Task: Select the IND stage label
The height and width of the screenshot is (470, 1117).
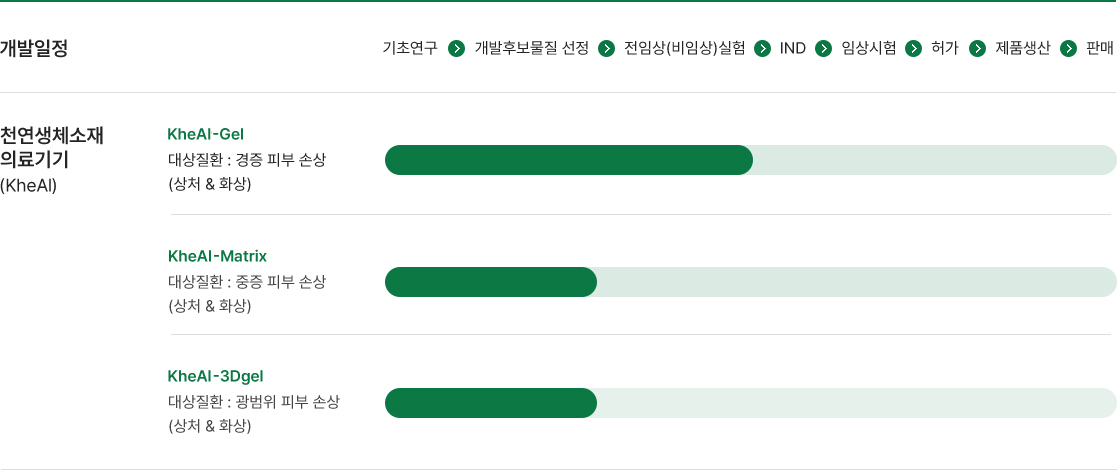Action: point(793,48)
